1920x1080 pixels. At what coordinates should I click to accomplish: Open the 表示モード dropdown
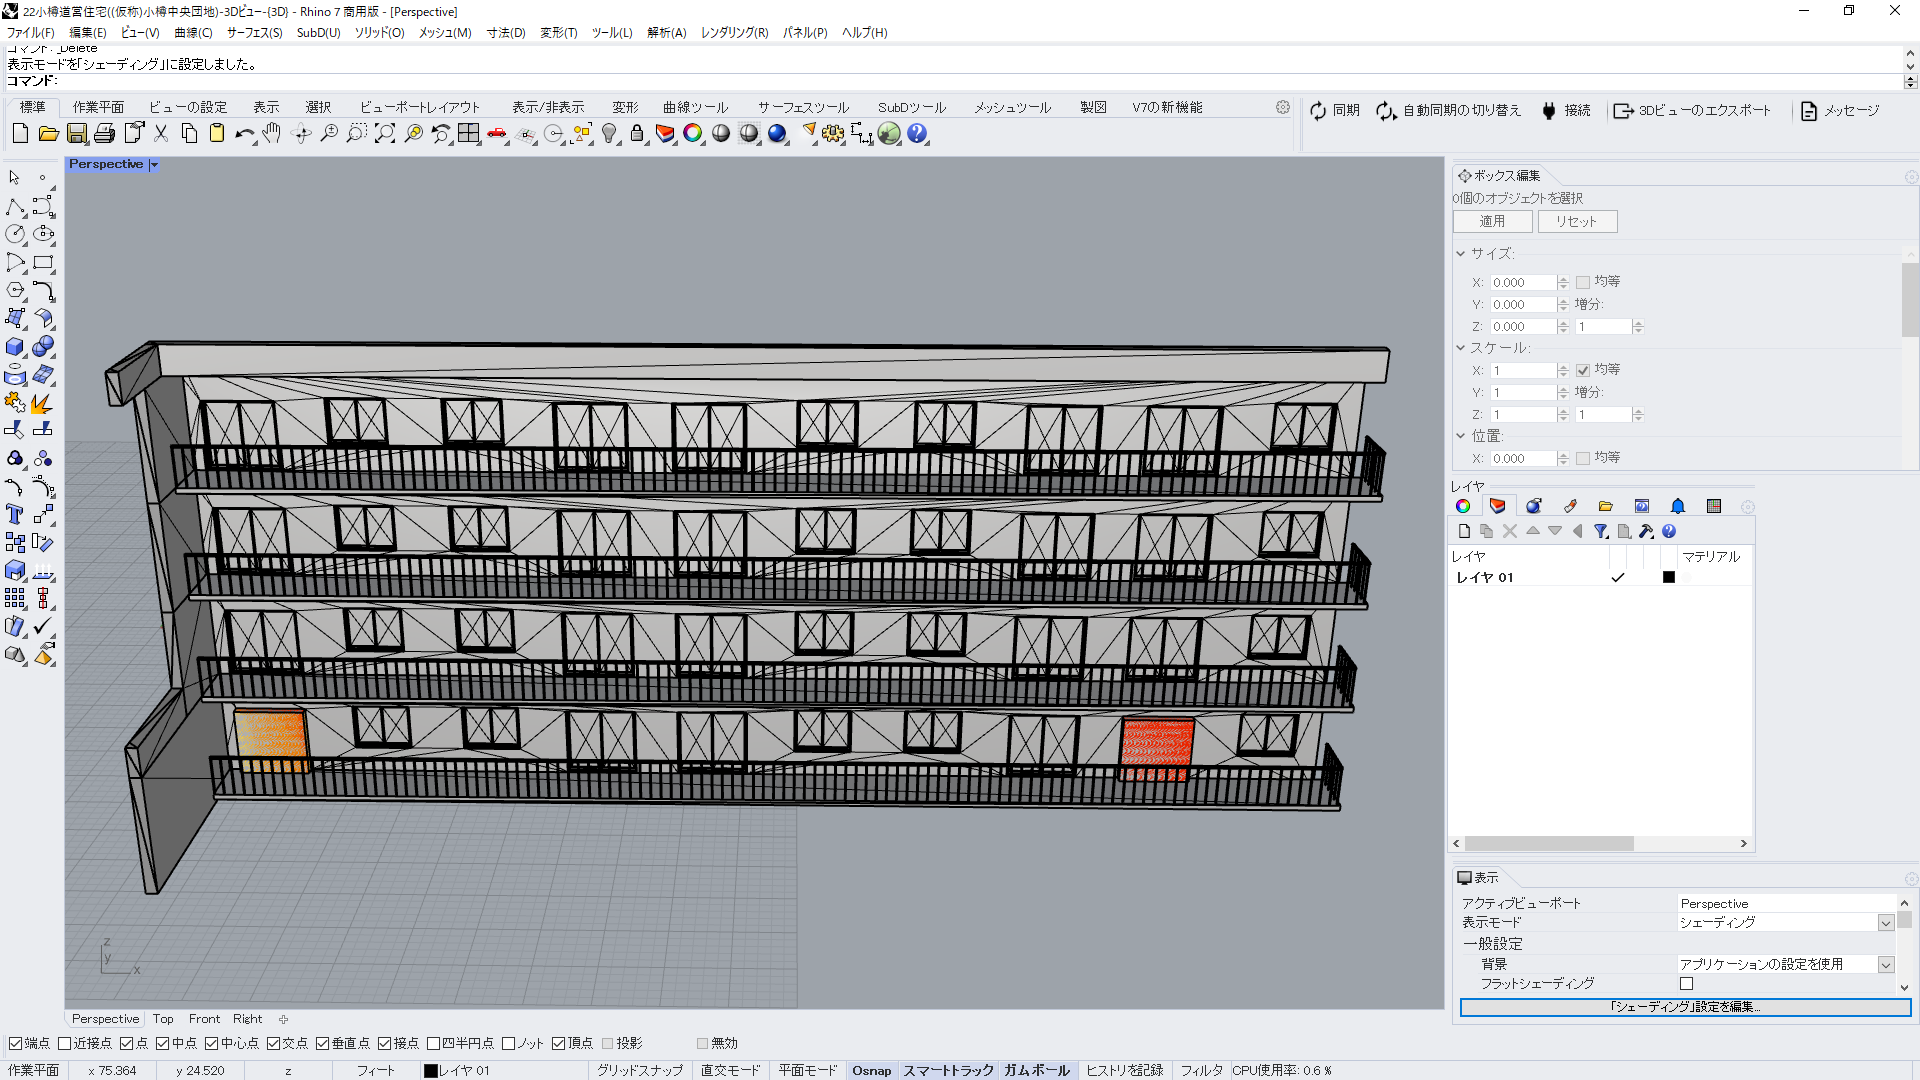[x=1885, y=922]
